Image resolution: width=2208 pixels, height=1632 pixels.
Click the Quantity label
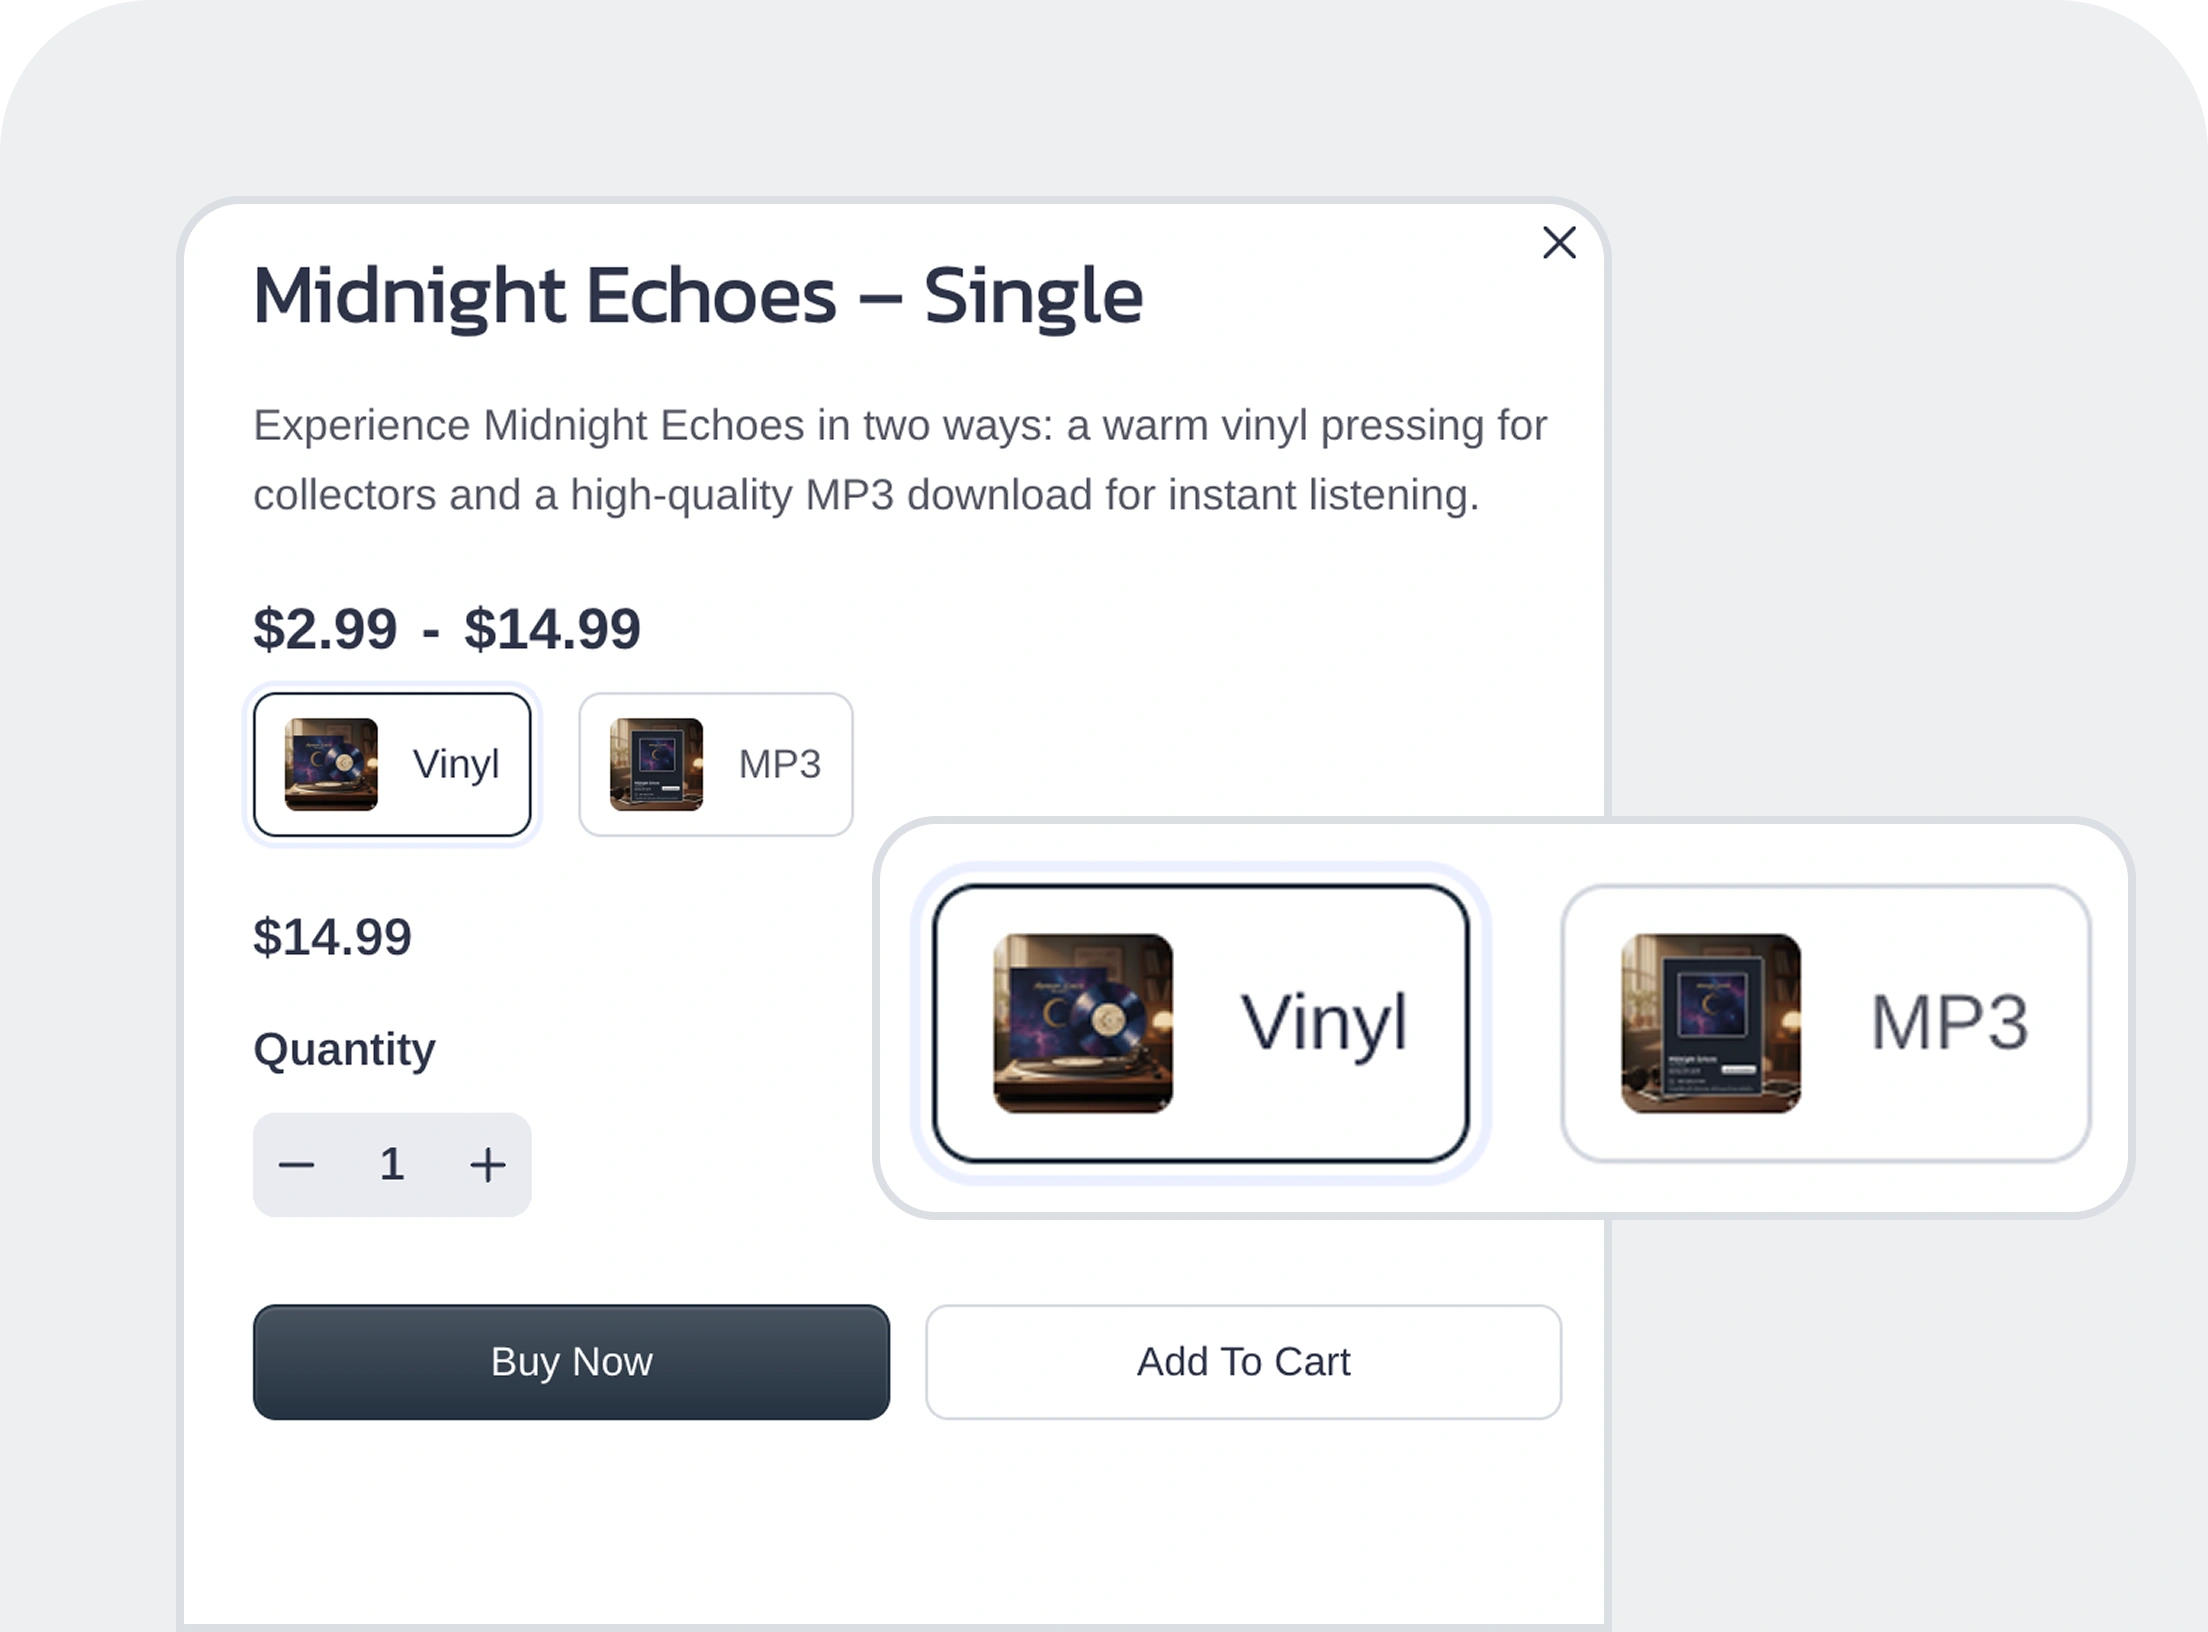click(x=344, y=1050)
